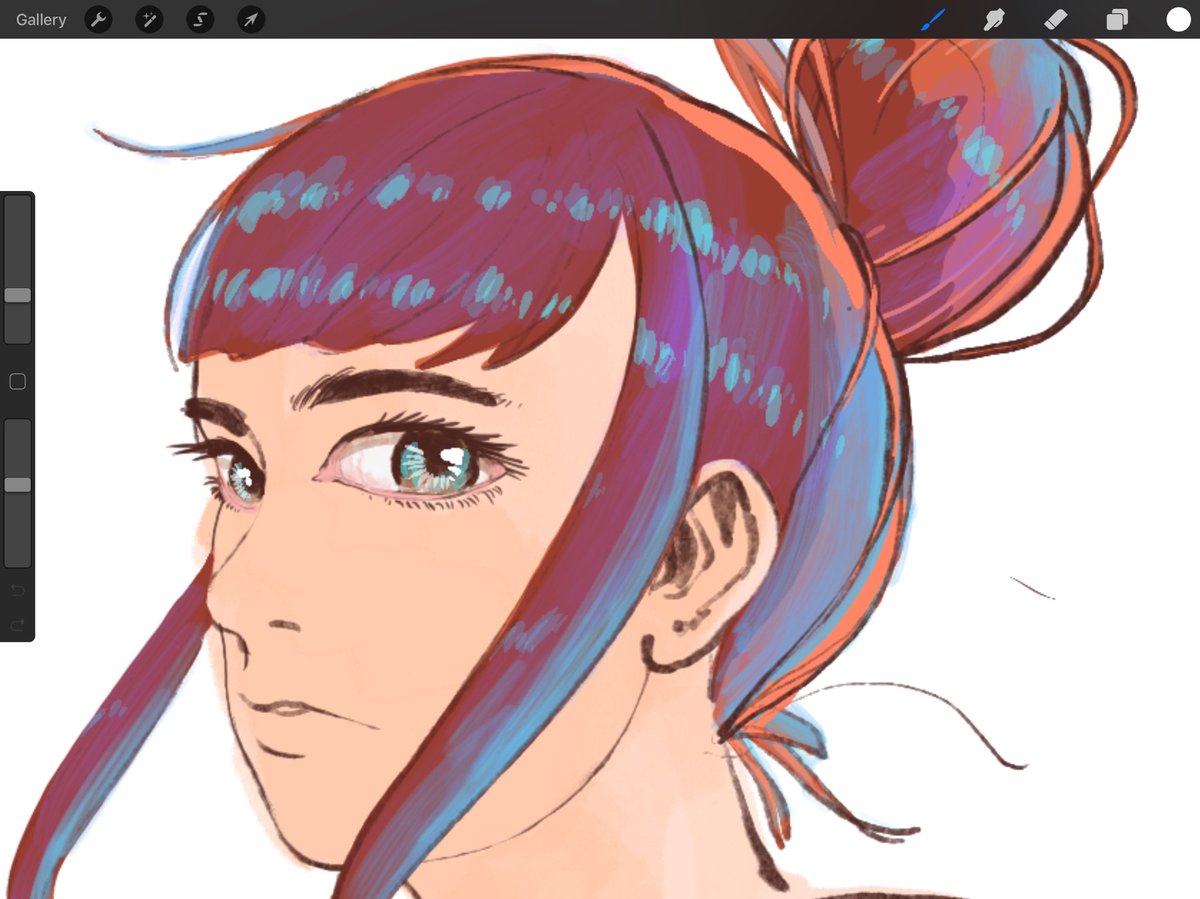Select the Brush tool
This screenshot has height=899, width=1200.
[933, 19]
